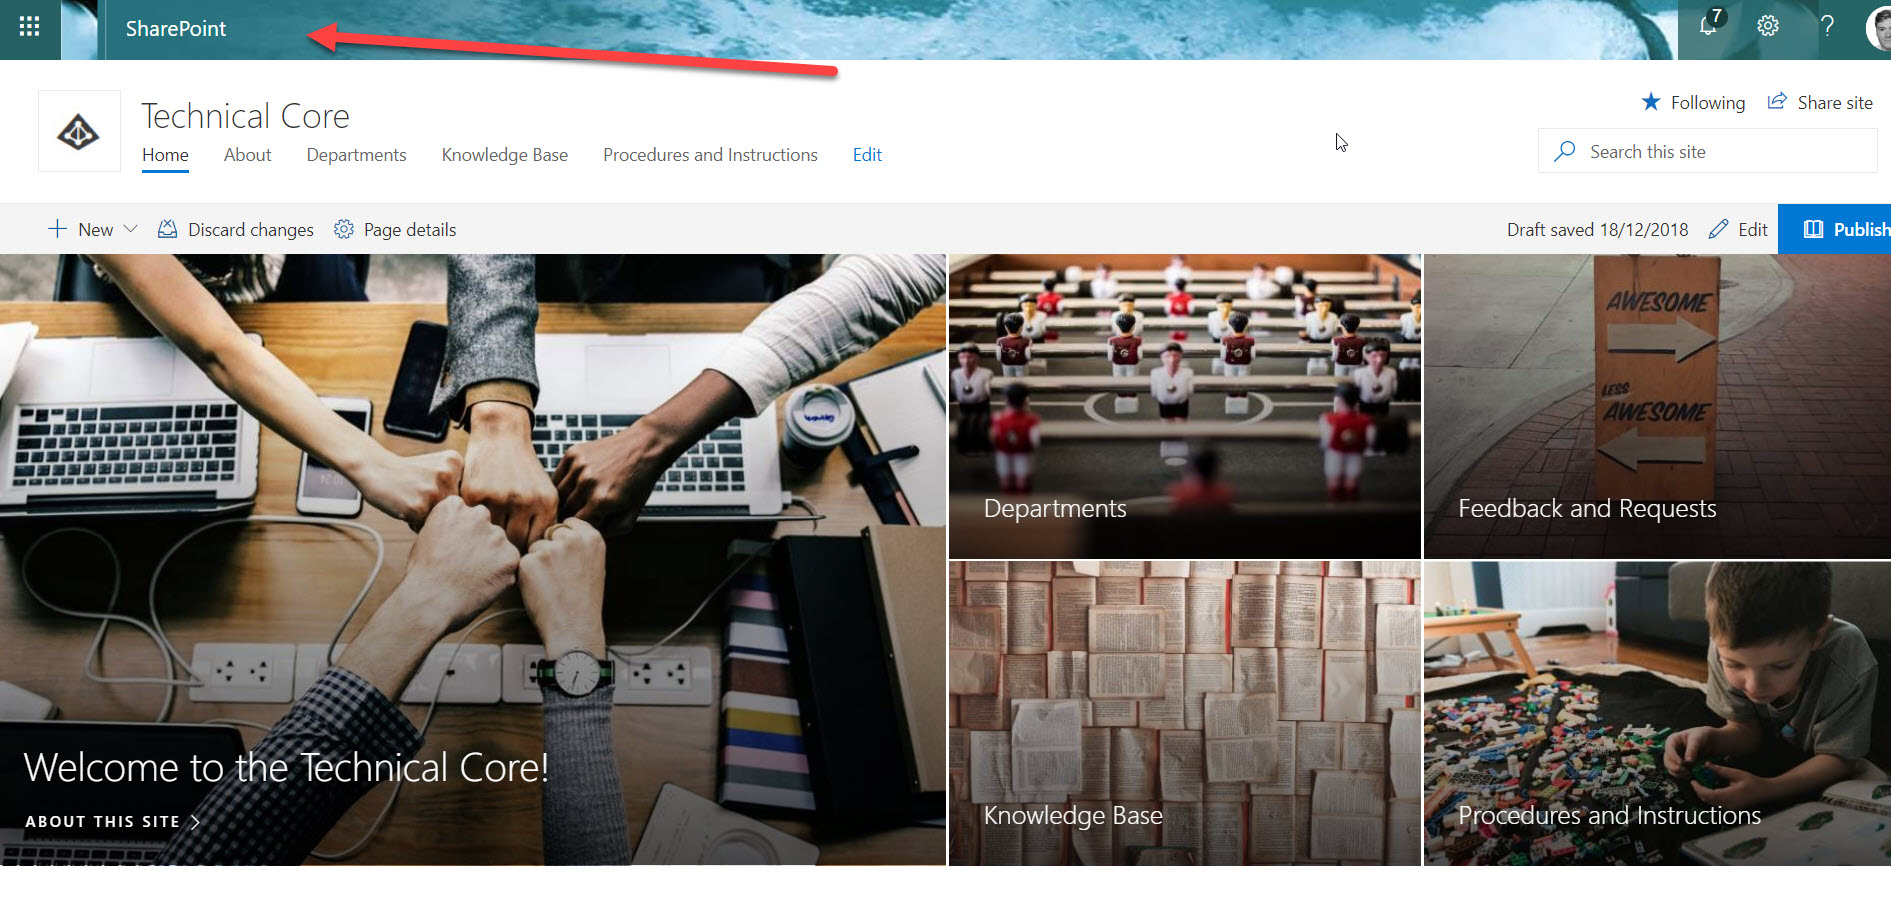The width and height of the screenshot is (1891, 899).
Task: Click the New button label
Action: (96, 230)
